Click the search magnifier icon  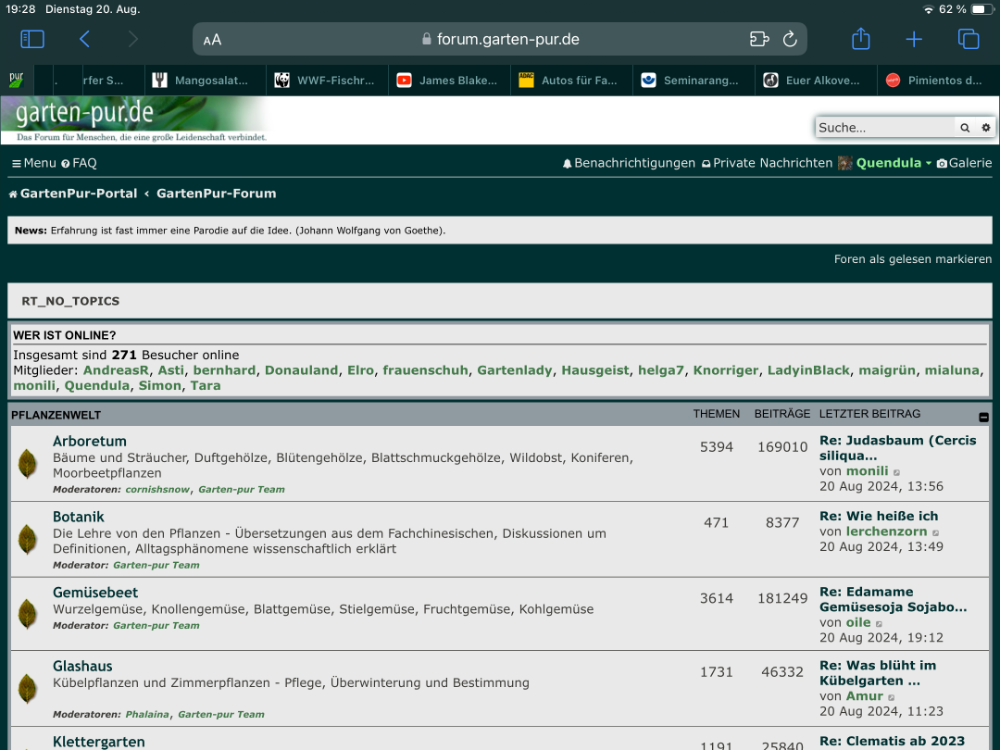[965, 128]
